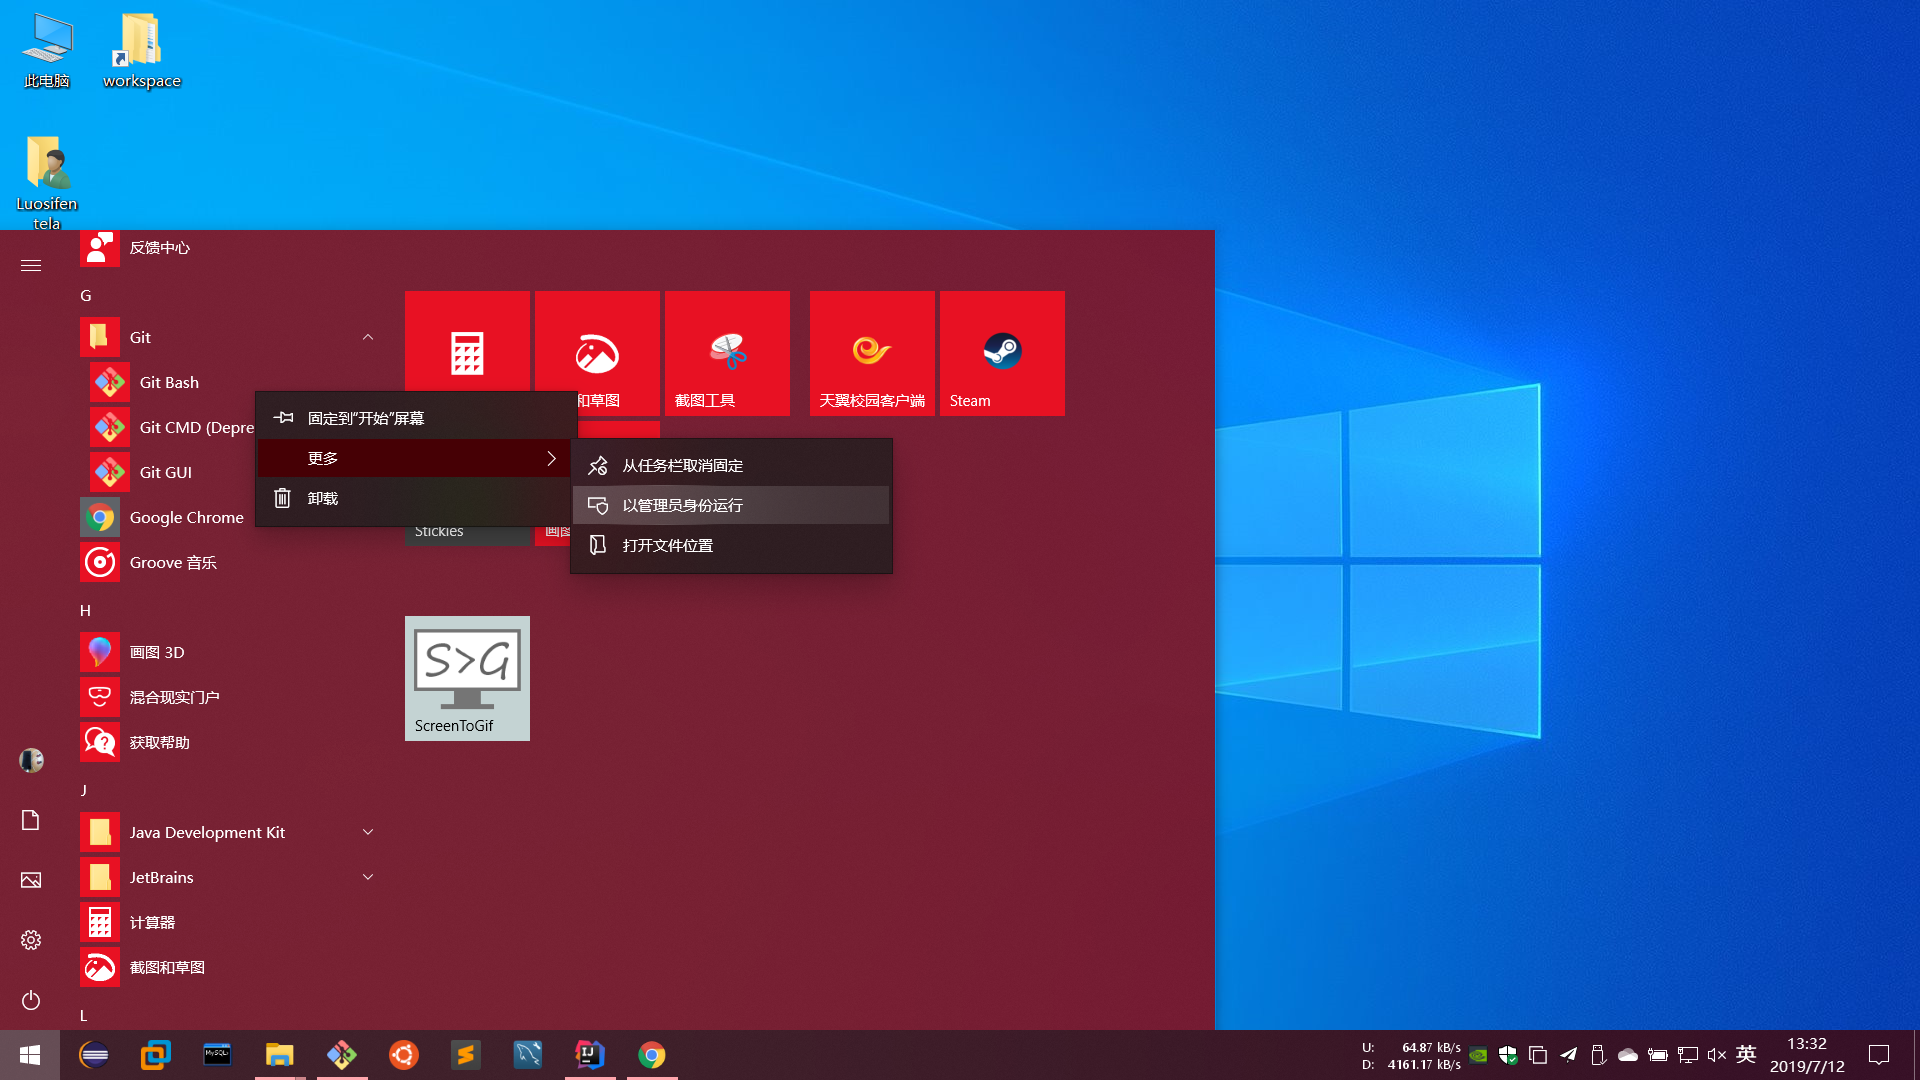Click the power icon in the Start sidebar
The height and width of the screenshot is (1080, 1920).
pyautogui.click(x=31, y=1000)
